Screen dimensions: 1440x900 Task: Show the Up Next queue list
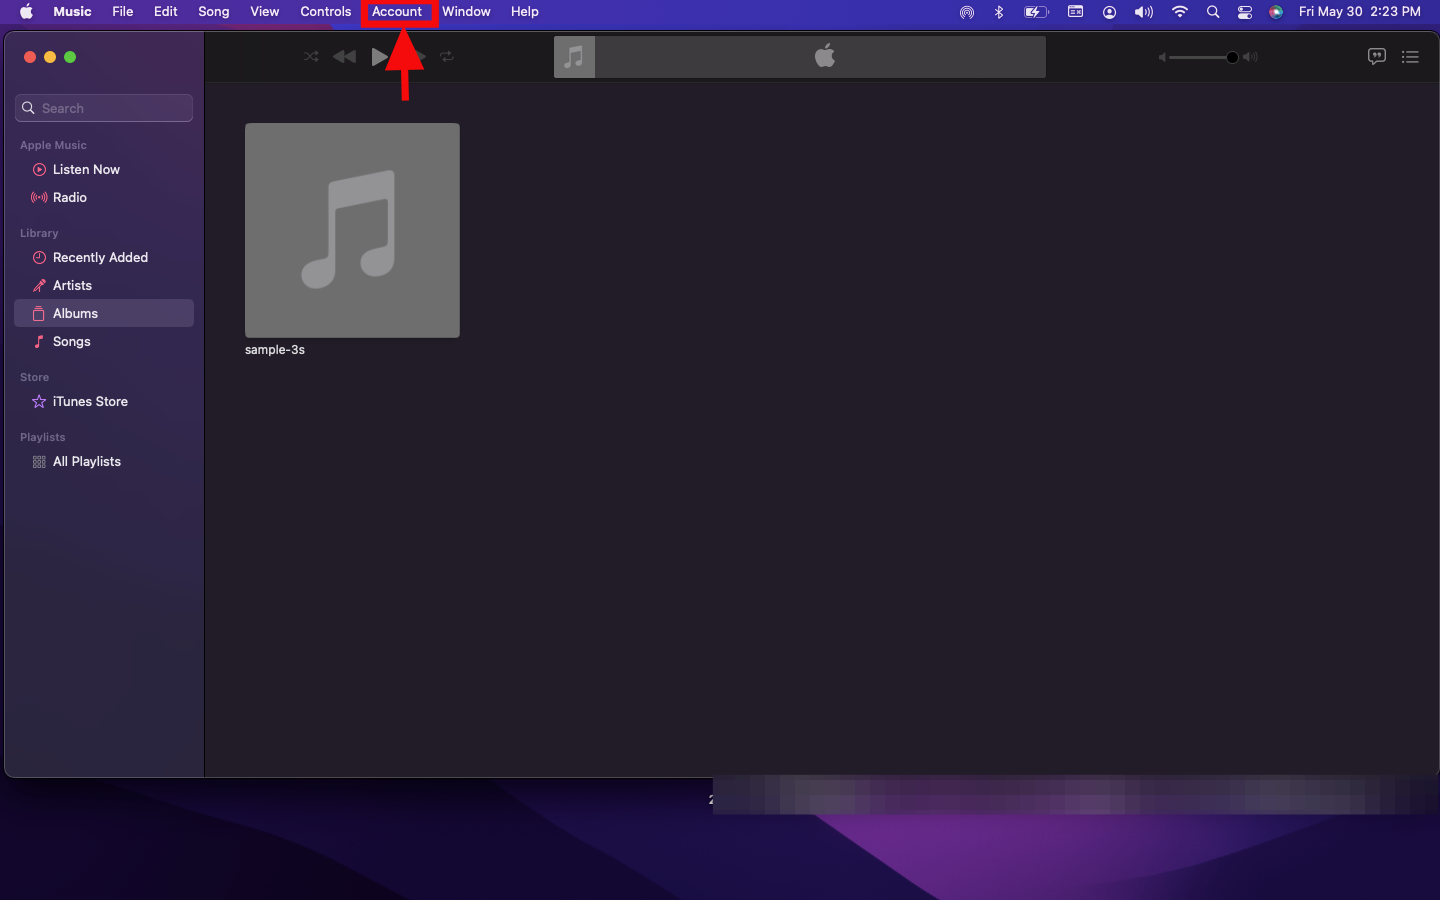[x=1410, y=57]
